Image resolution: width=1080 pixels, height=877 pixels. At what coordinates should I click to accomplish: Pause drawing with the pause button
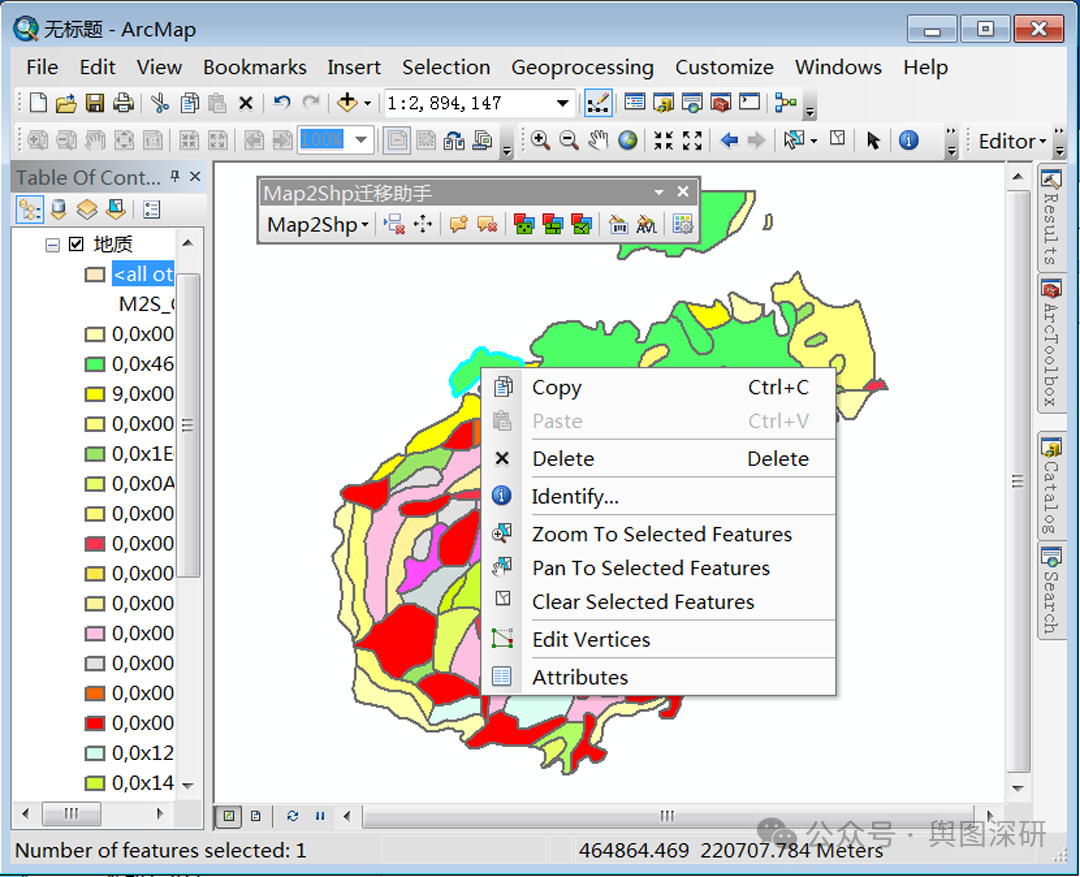[x=320, y=816]
